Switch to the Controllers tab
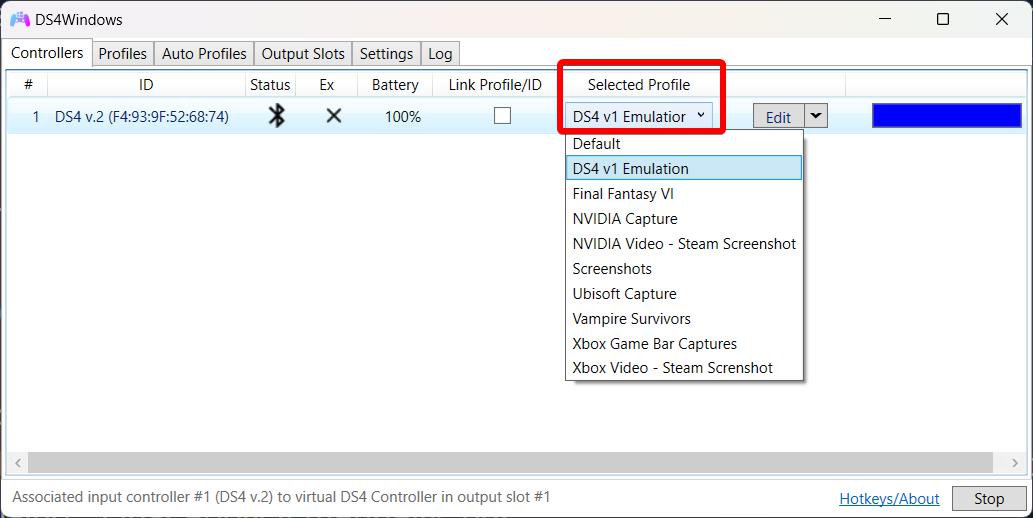 [x=47, y=53]
